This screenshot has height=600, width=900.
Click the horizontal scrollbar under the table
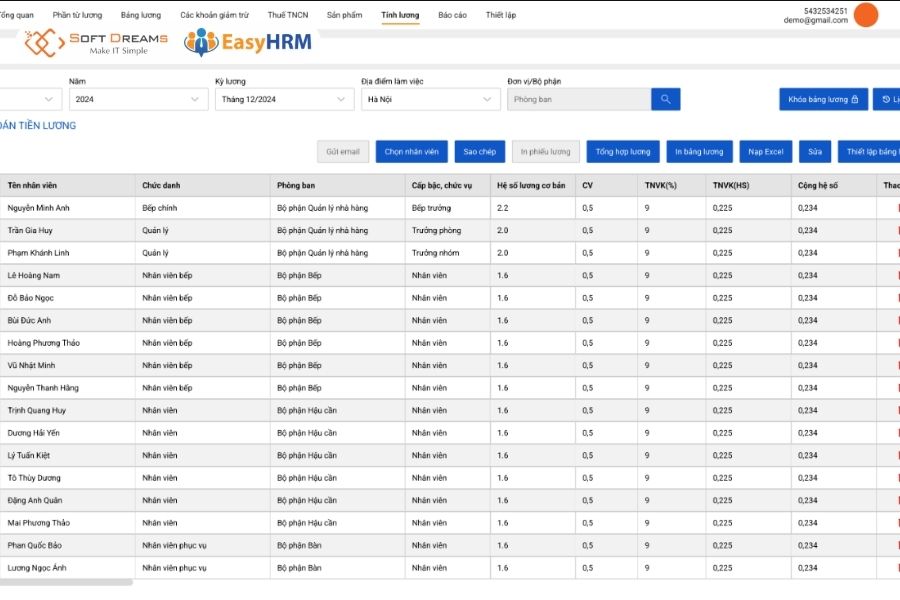coord(66,582)
